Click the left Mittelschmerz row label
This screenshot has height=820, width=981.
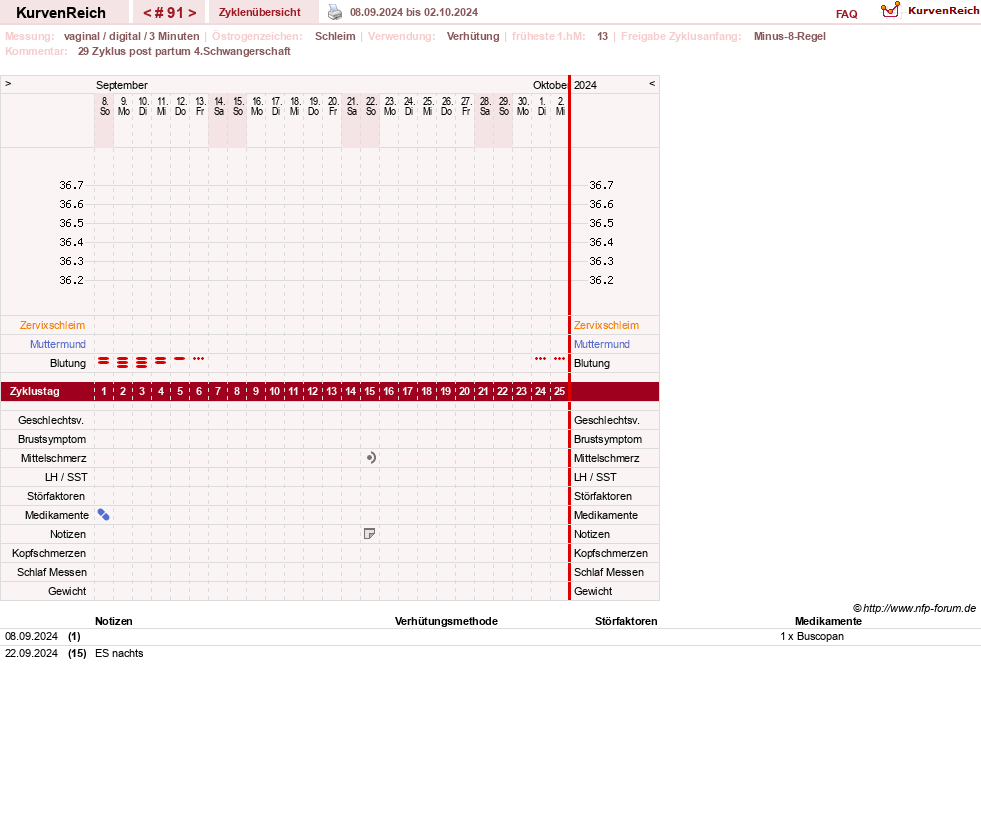point(54,458)
